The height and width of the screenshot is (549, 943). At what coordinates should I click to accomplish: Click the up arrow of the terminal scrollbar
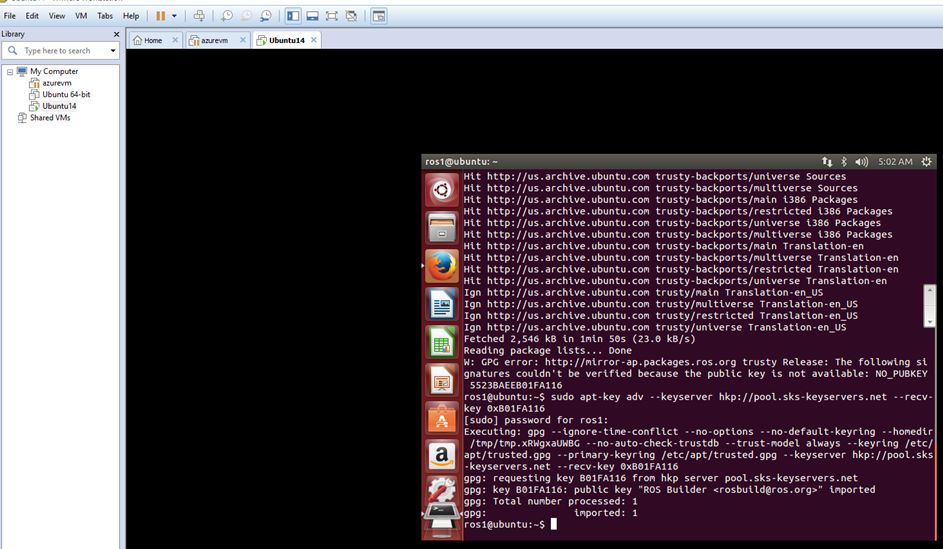[x=929, y=290]
